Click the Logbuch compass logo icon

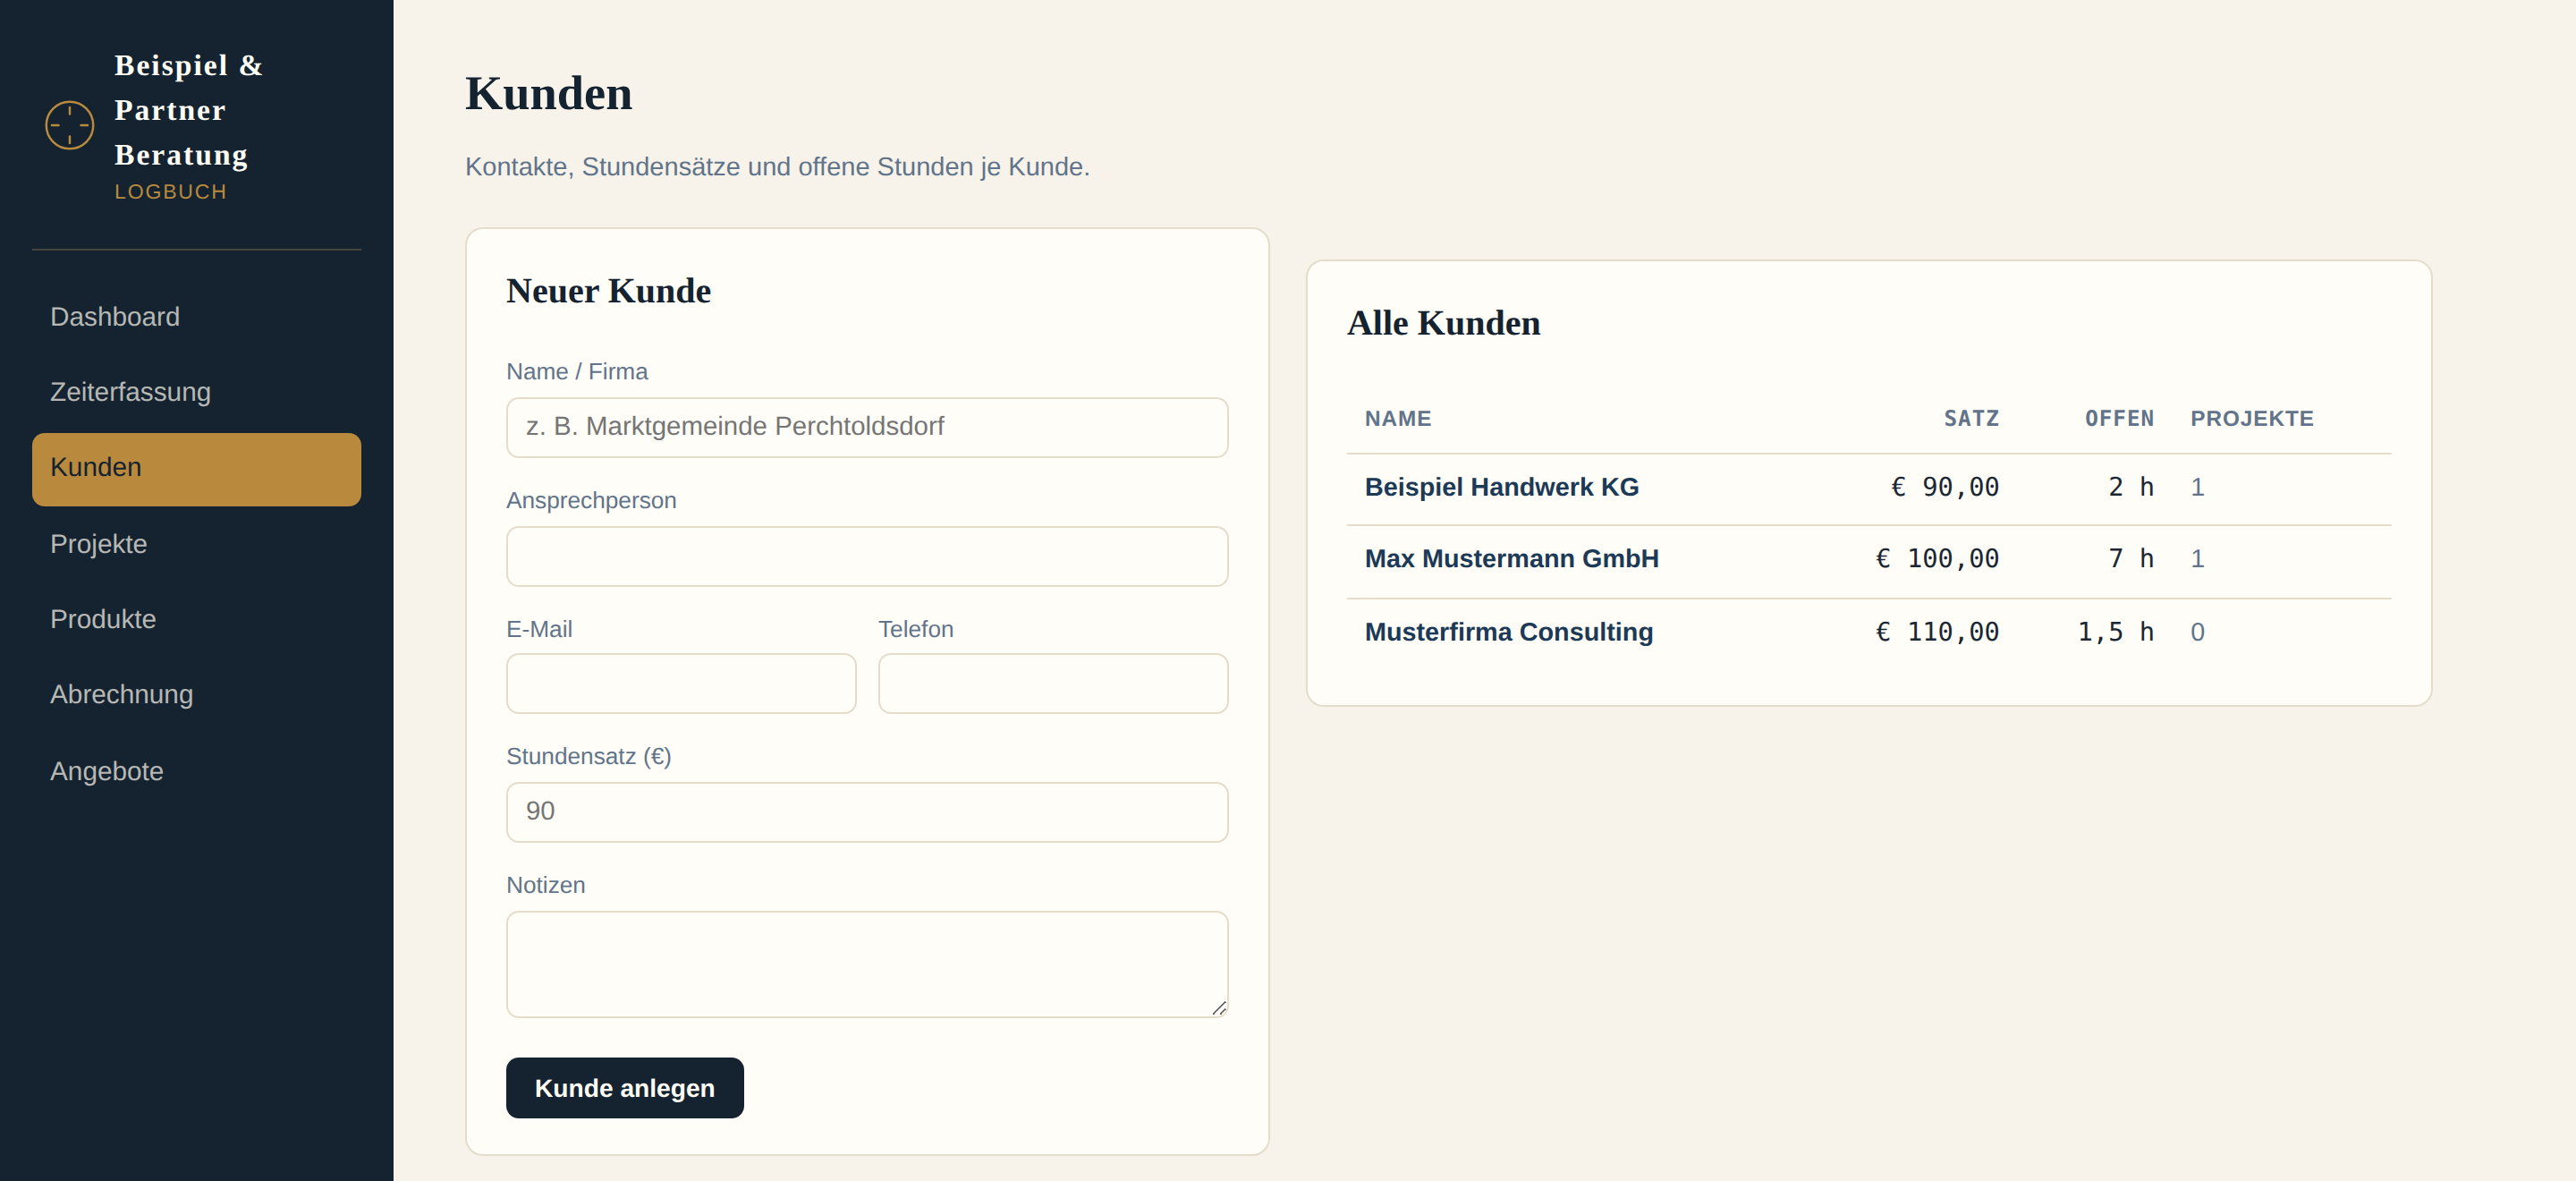coord(69,125)
